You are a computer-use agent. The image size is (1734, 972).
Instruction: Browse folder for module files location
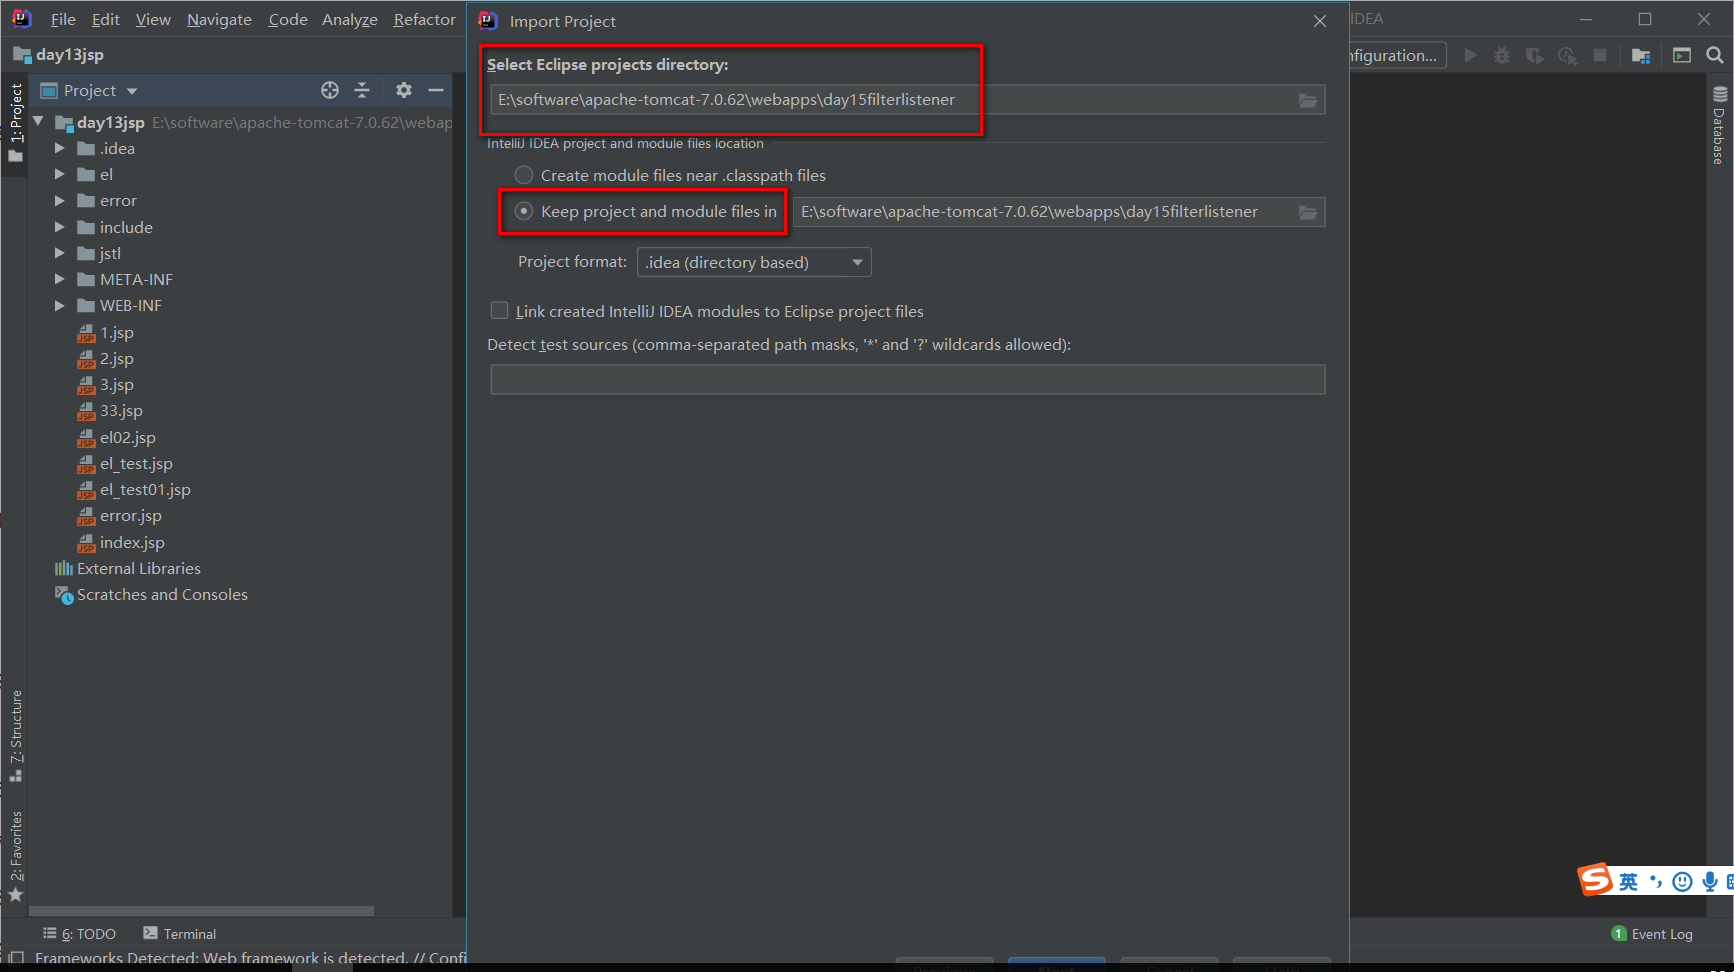point(1307,212)
